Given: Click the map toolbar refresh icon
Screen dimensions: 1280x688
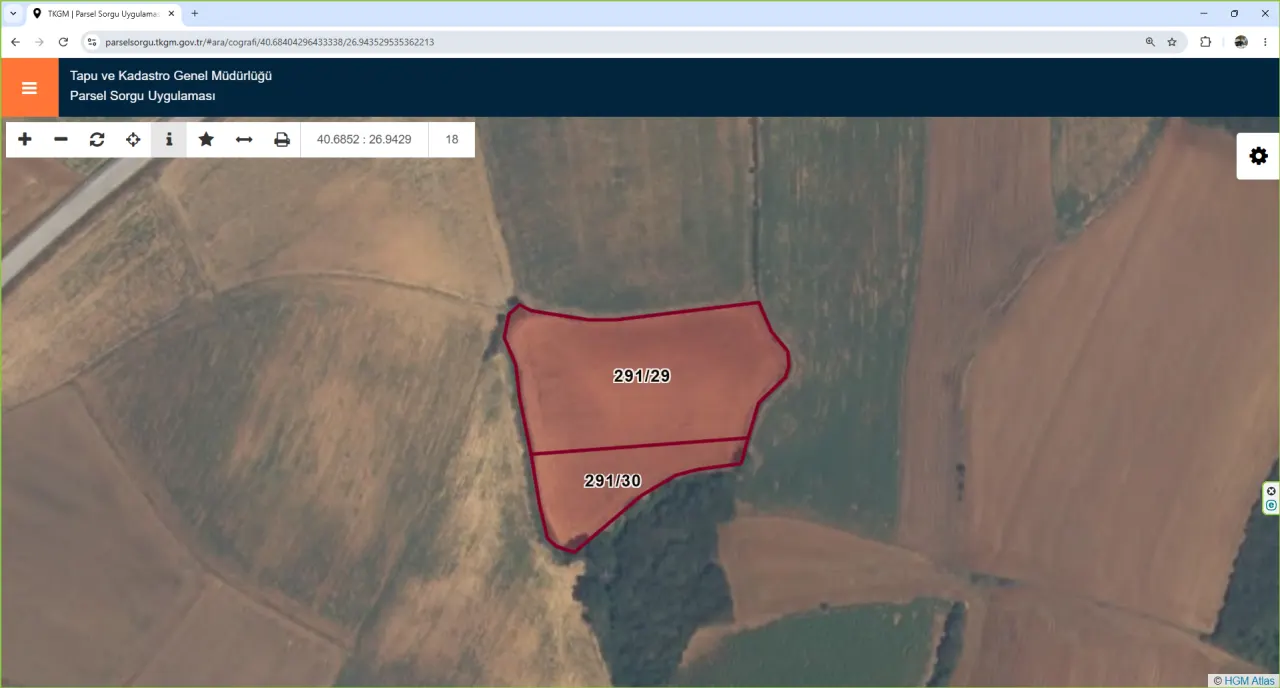Looking at the screenshot, I should (97, 139).
